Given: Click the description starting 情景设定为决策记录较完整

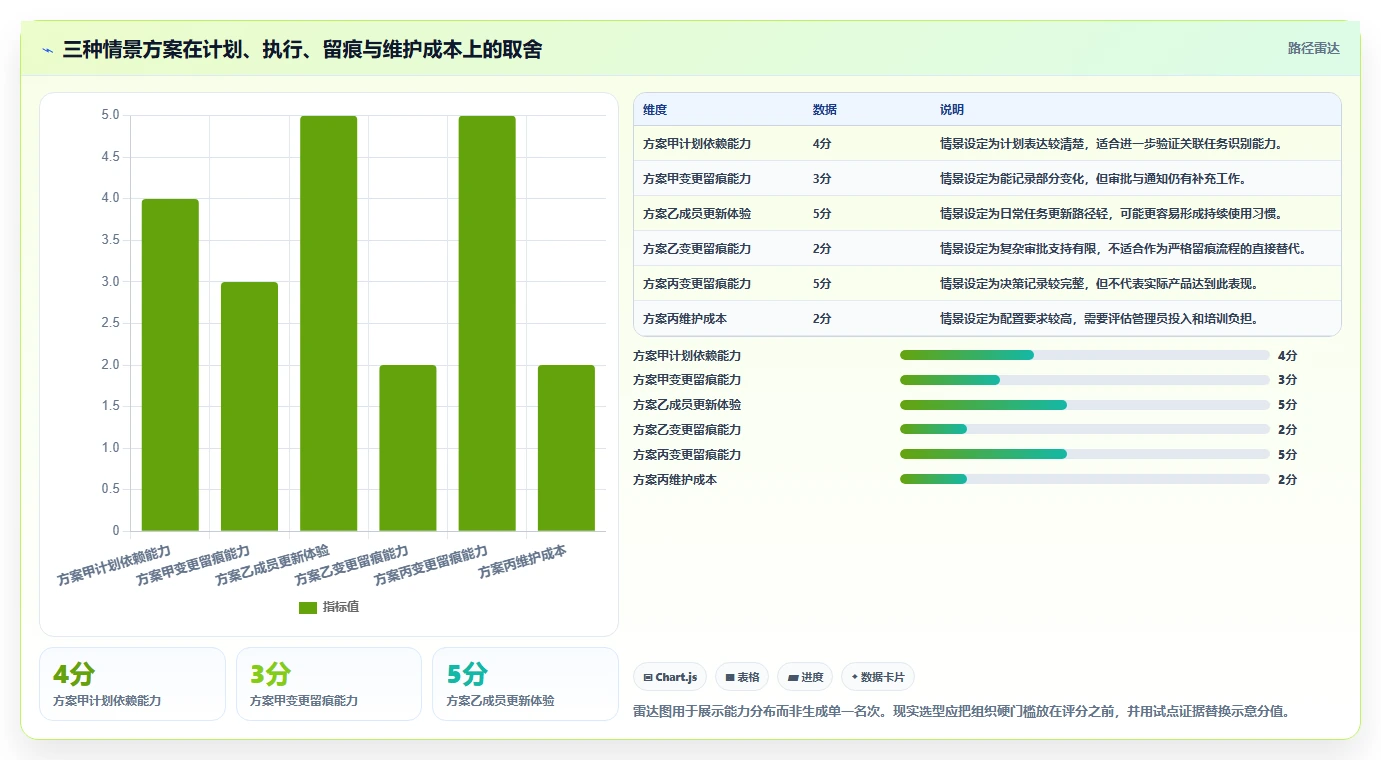Looking at the screenshot, I should 1099,284.
